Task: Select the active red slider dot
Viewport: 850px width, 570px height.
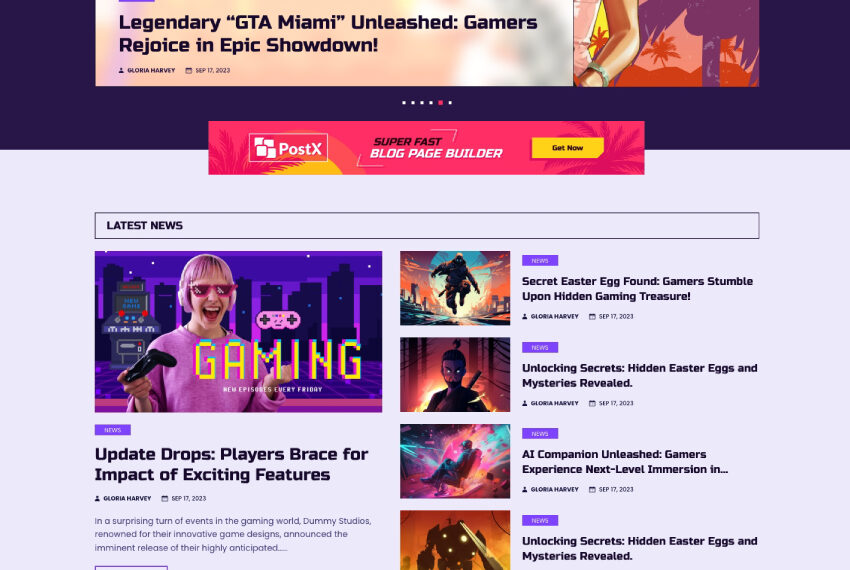Action: click(x=441, y=103)
